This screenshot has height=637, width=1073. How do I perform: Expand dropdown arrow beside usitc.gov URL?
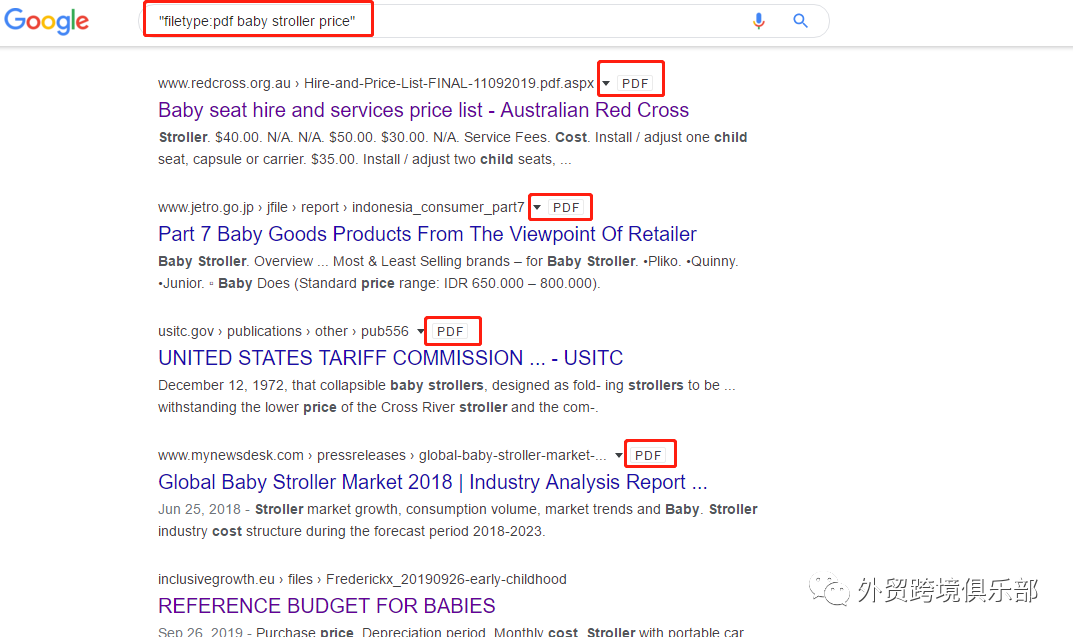point(420,331)
